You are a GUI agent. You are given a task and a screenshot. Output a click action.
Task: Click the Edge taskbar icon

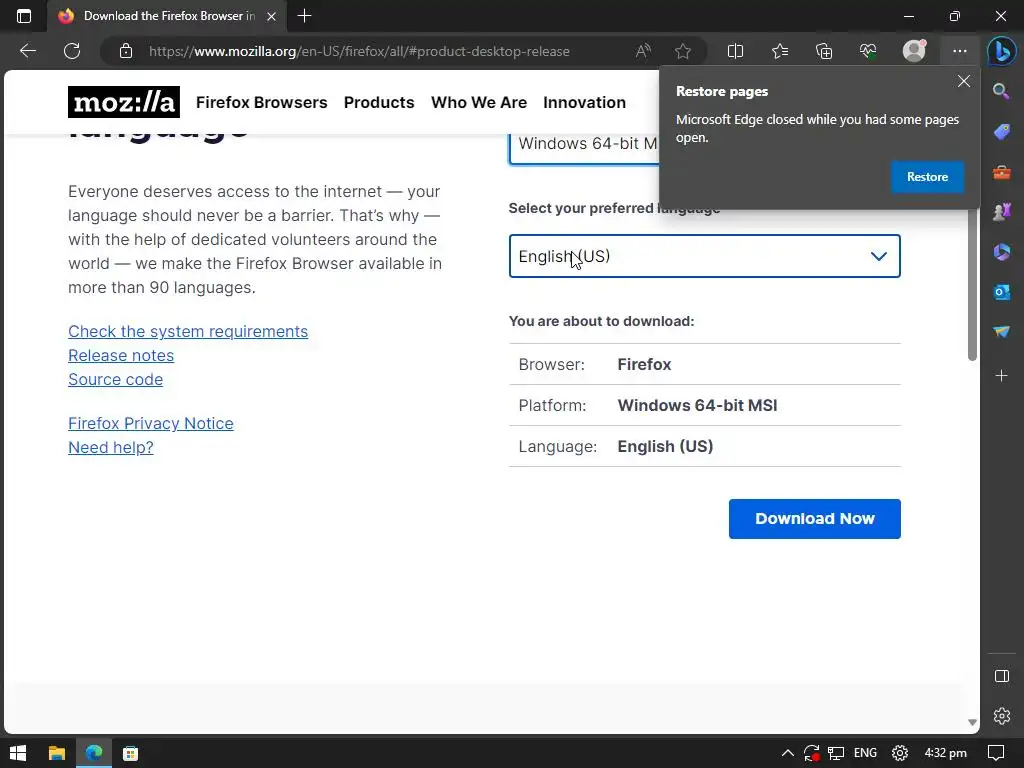(94, 753)
